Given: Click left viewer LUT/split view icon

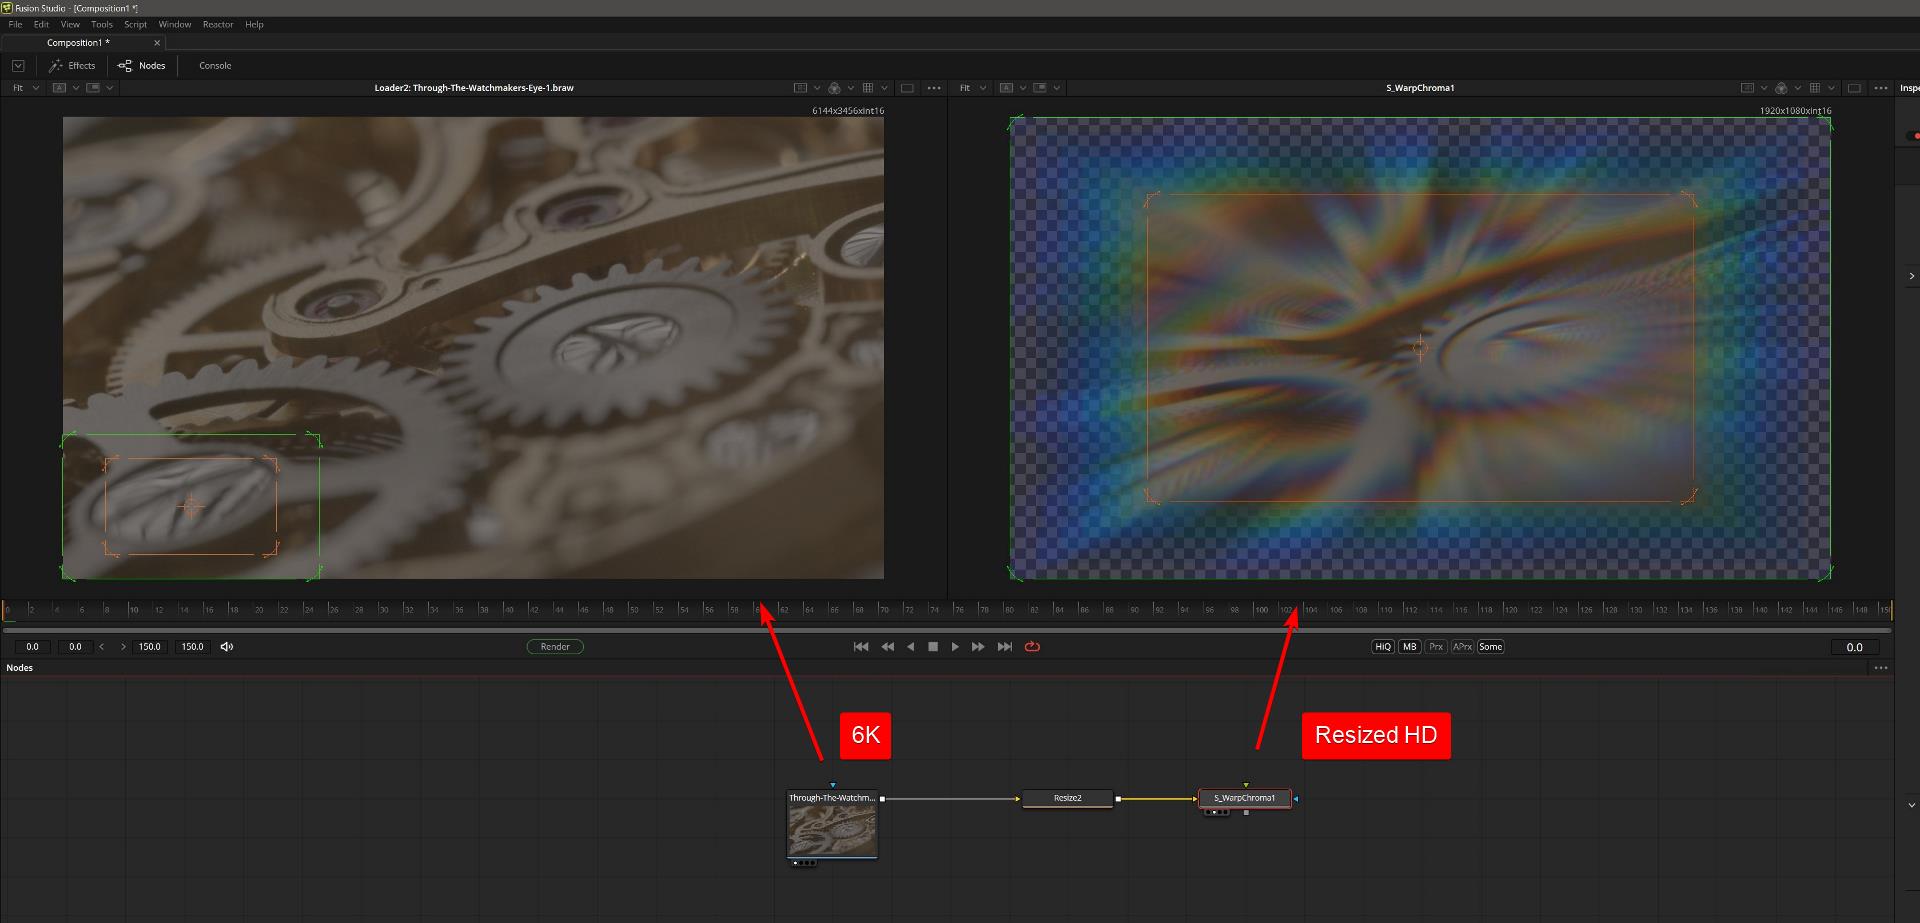Looking at the screenshot, I should pos(800,88).
